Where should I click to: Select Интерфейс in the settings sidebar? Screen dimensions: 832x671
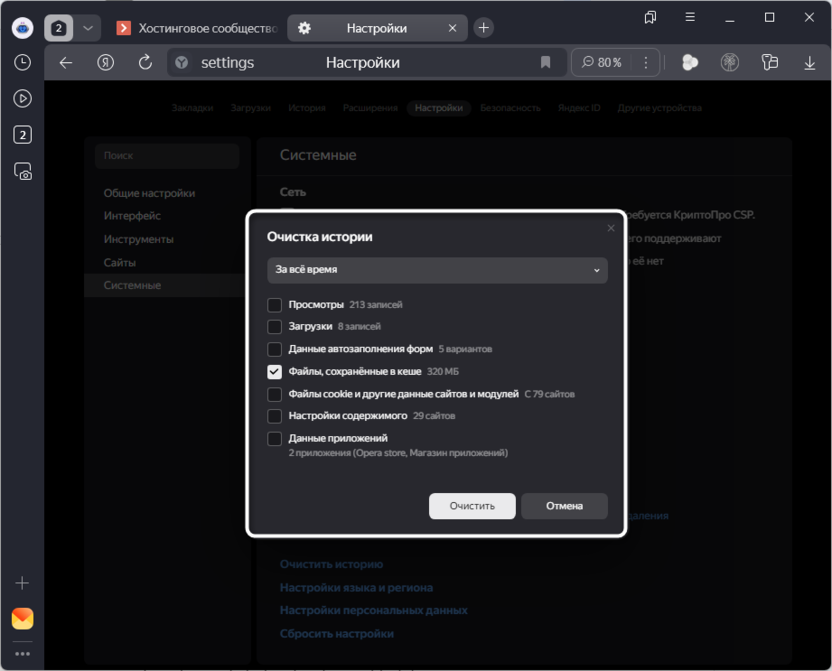point(132,216)
